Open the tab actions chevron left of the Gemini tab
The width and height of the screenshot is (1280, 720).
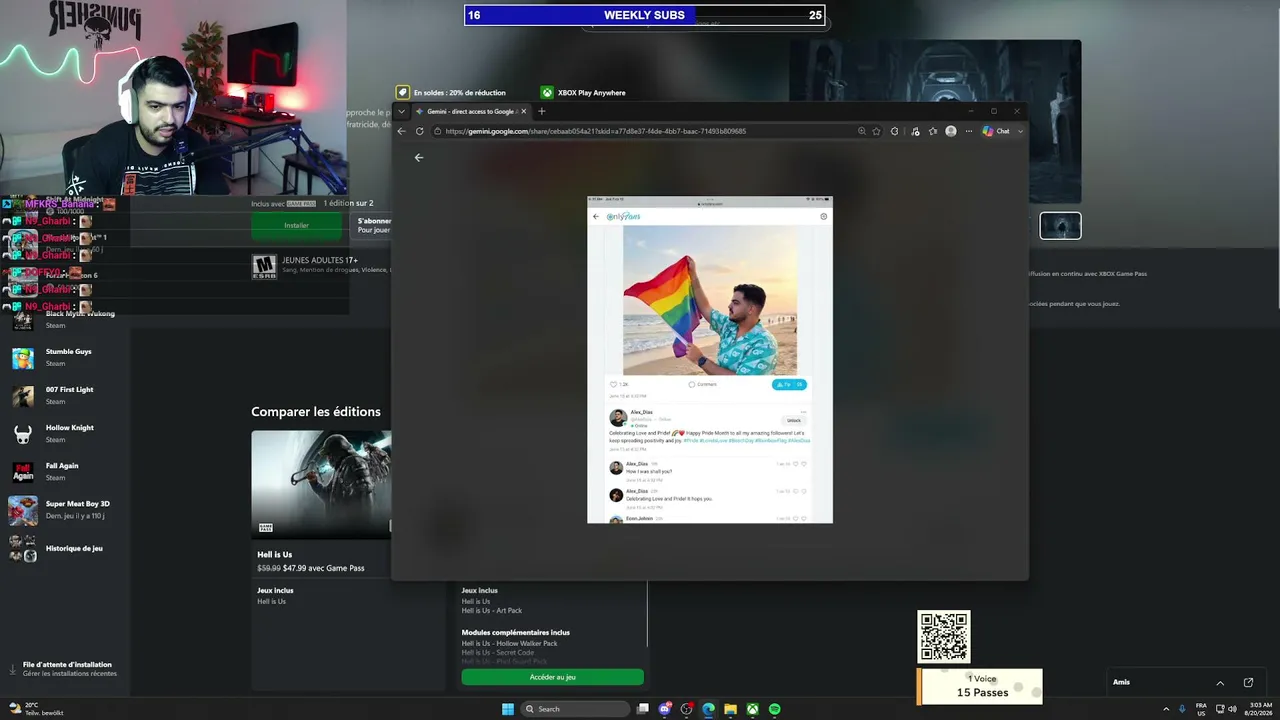[x=402, y=111]
